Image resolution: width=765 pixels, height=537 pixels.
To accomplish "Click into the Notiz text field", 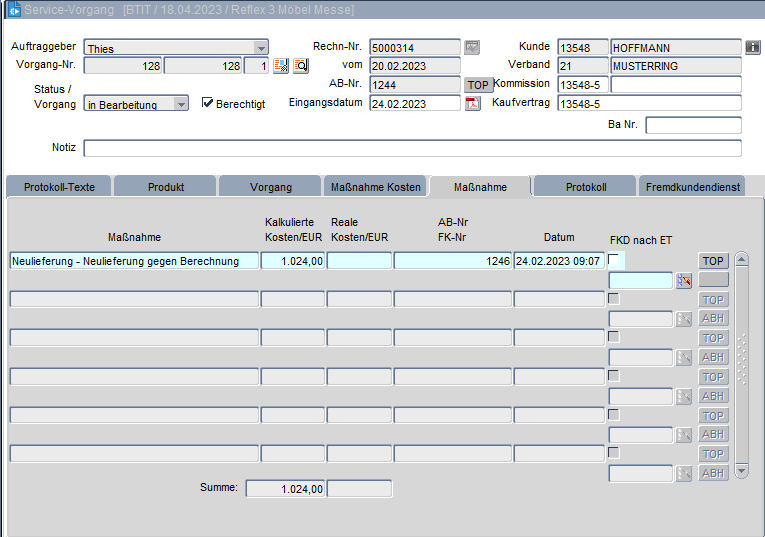I will pos(412,148).
